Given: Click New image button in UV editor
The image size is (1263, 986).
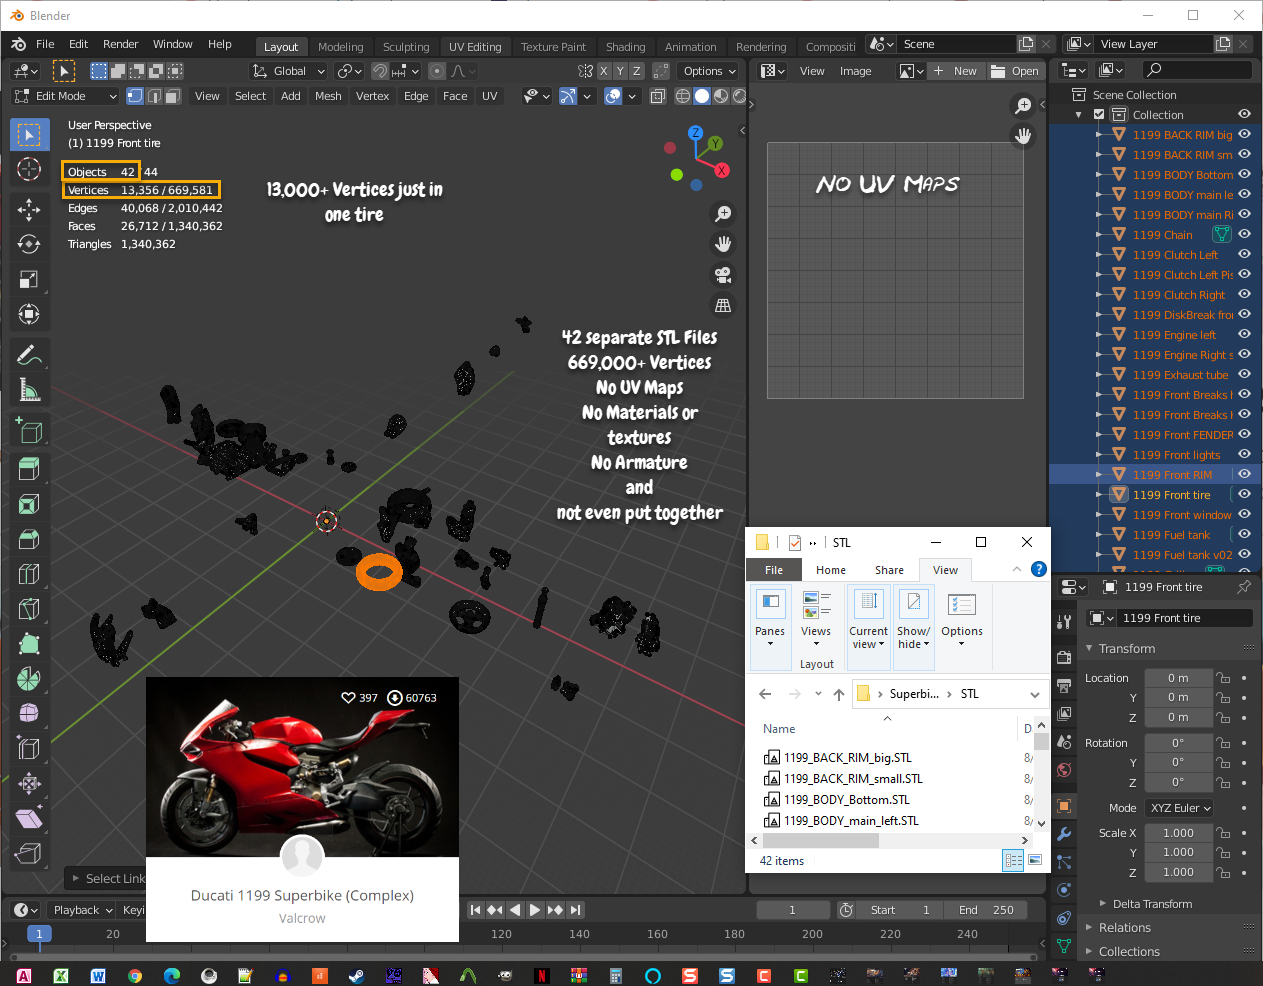Looking at the screenshot, I should pos(955,71).
